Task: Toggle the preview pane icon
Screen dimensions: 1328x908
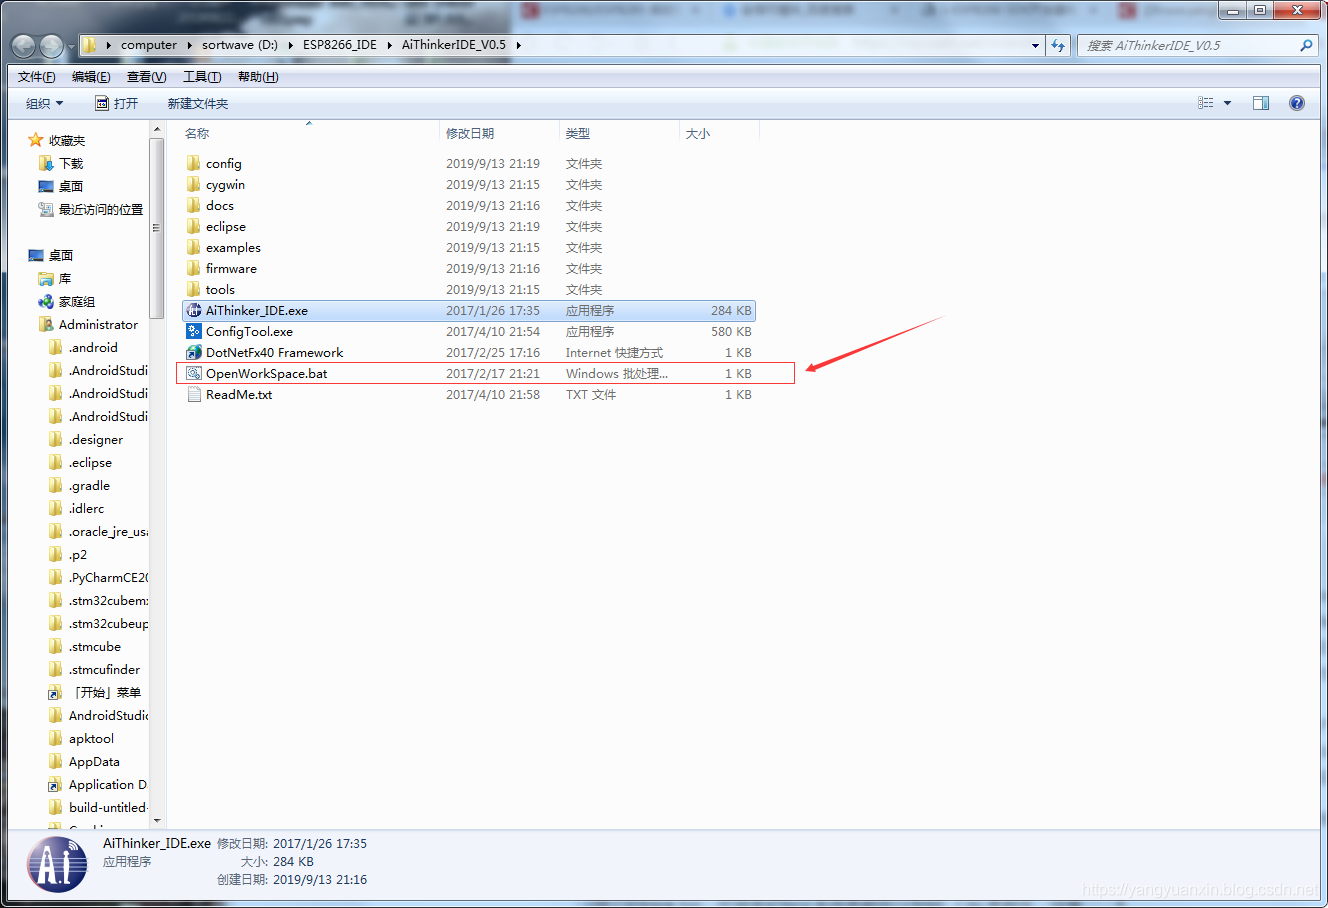Action: (1261, 103)
